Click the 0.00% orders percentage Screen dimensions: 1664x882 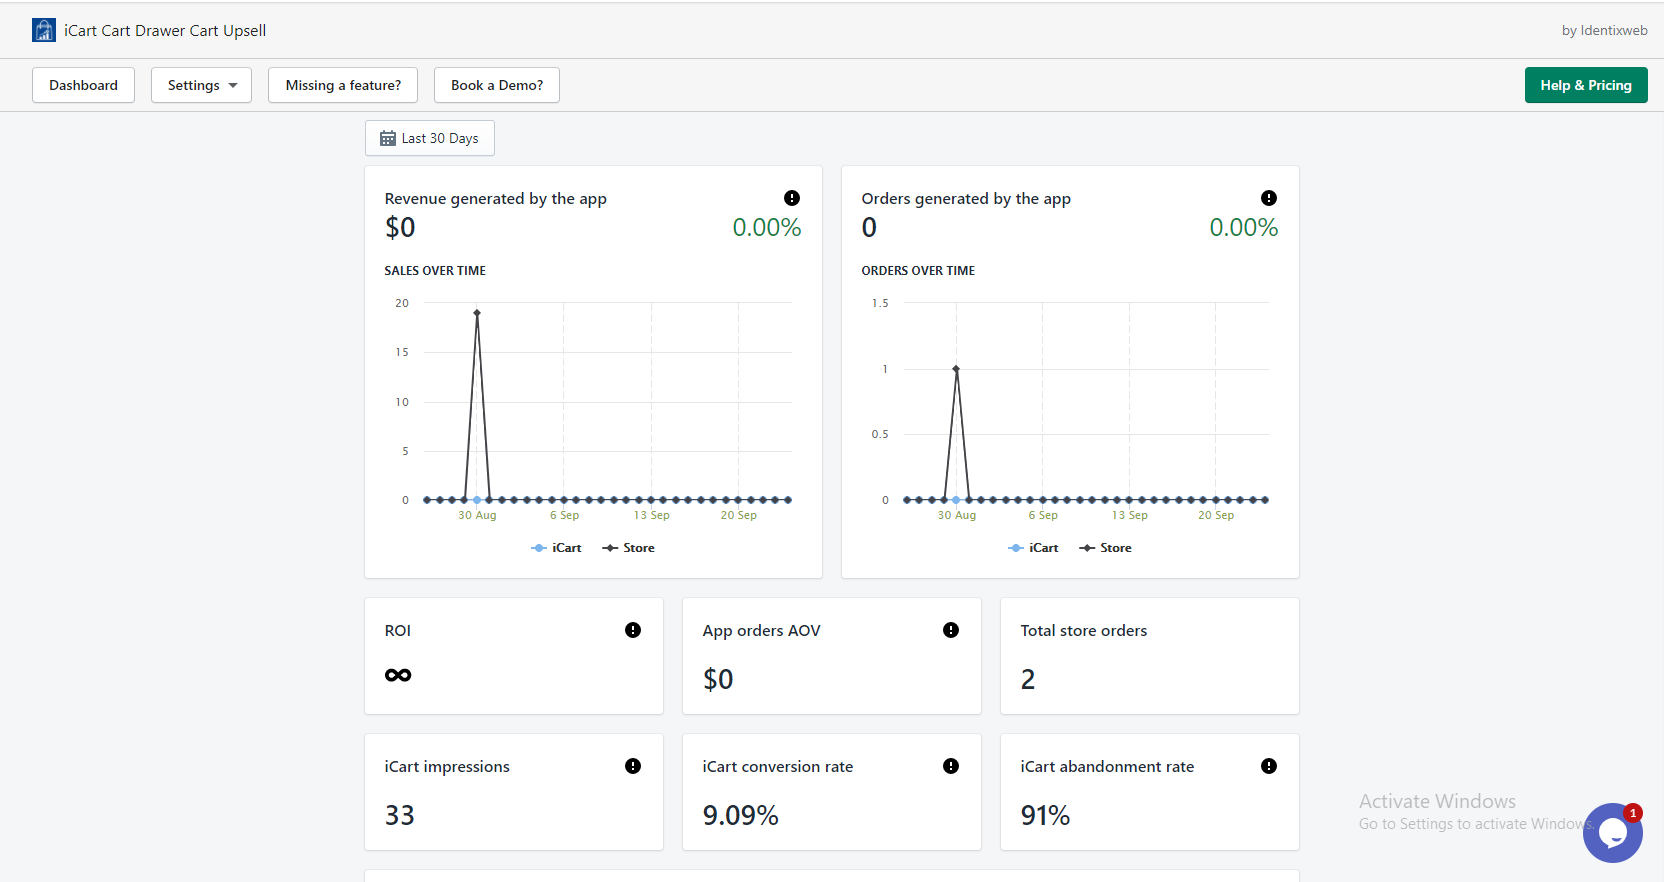click(x=1244, y=228)
